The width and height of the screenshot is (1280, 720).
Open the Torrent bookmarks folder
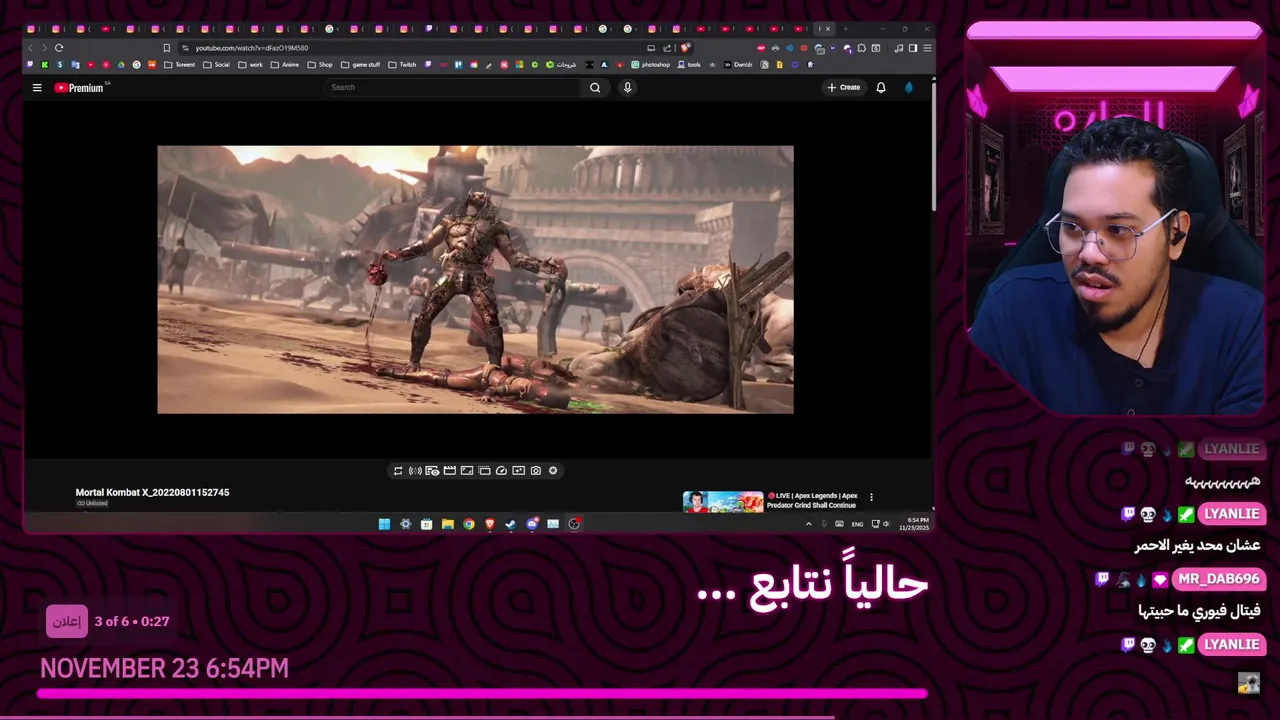(x=179, y=65)
